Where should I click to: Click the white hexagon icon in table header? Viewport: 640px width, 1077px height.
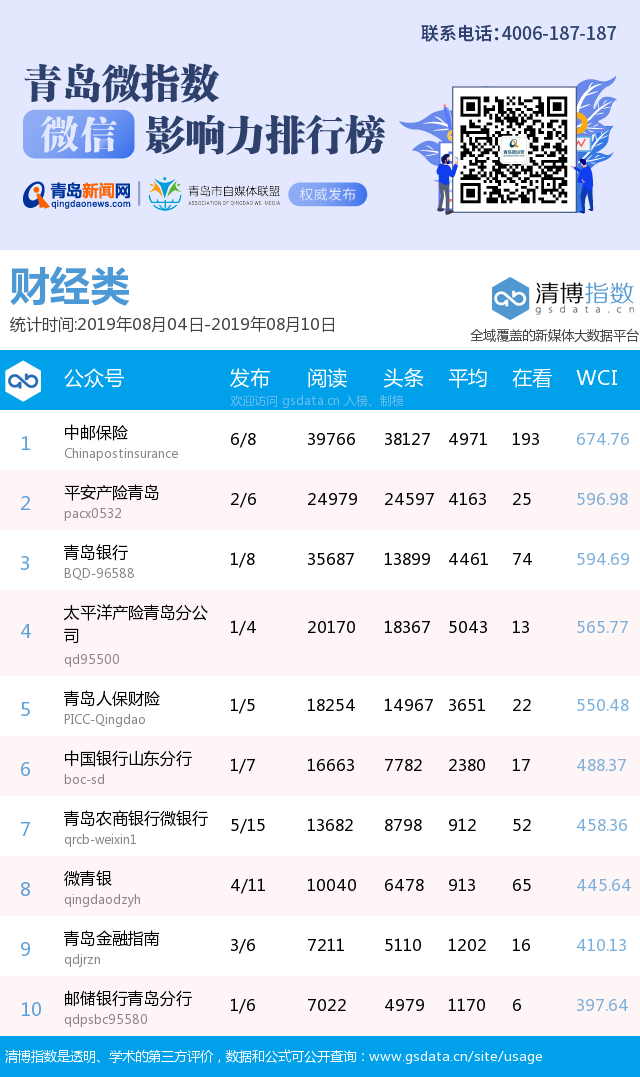pyautogui.click(x=23, y=380)
